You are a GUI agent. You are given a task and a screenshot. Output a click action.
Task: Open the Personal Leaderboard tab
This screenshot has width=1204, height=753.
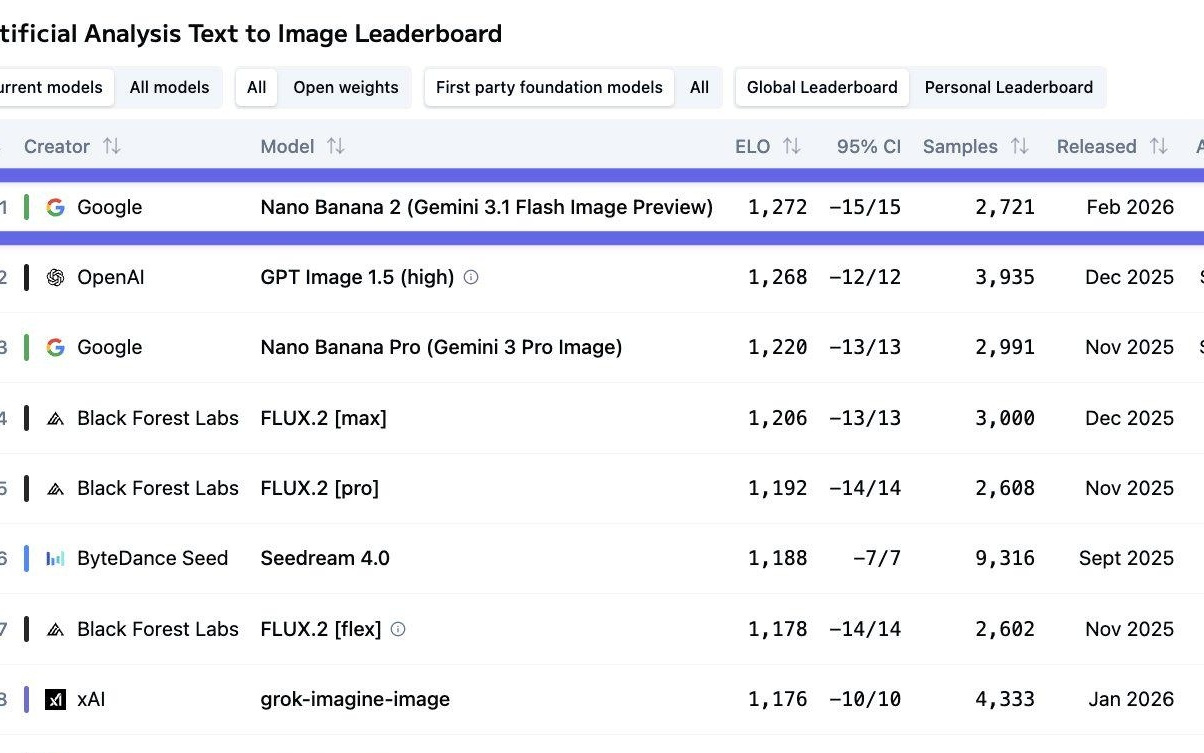[1008, 88]
